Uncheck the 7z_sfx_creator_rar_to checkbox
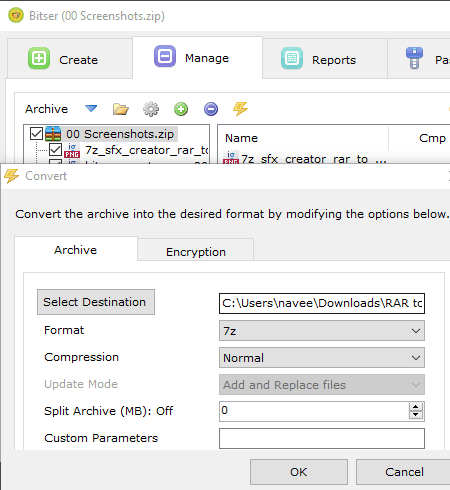 pyautogui.click(x=55, y=150)
